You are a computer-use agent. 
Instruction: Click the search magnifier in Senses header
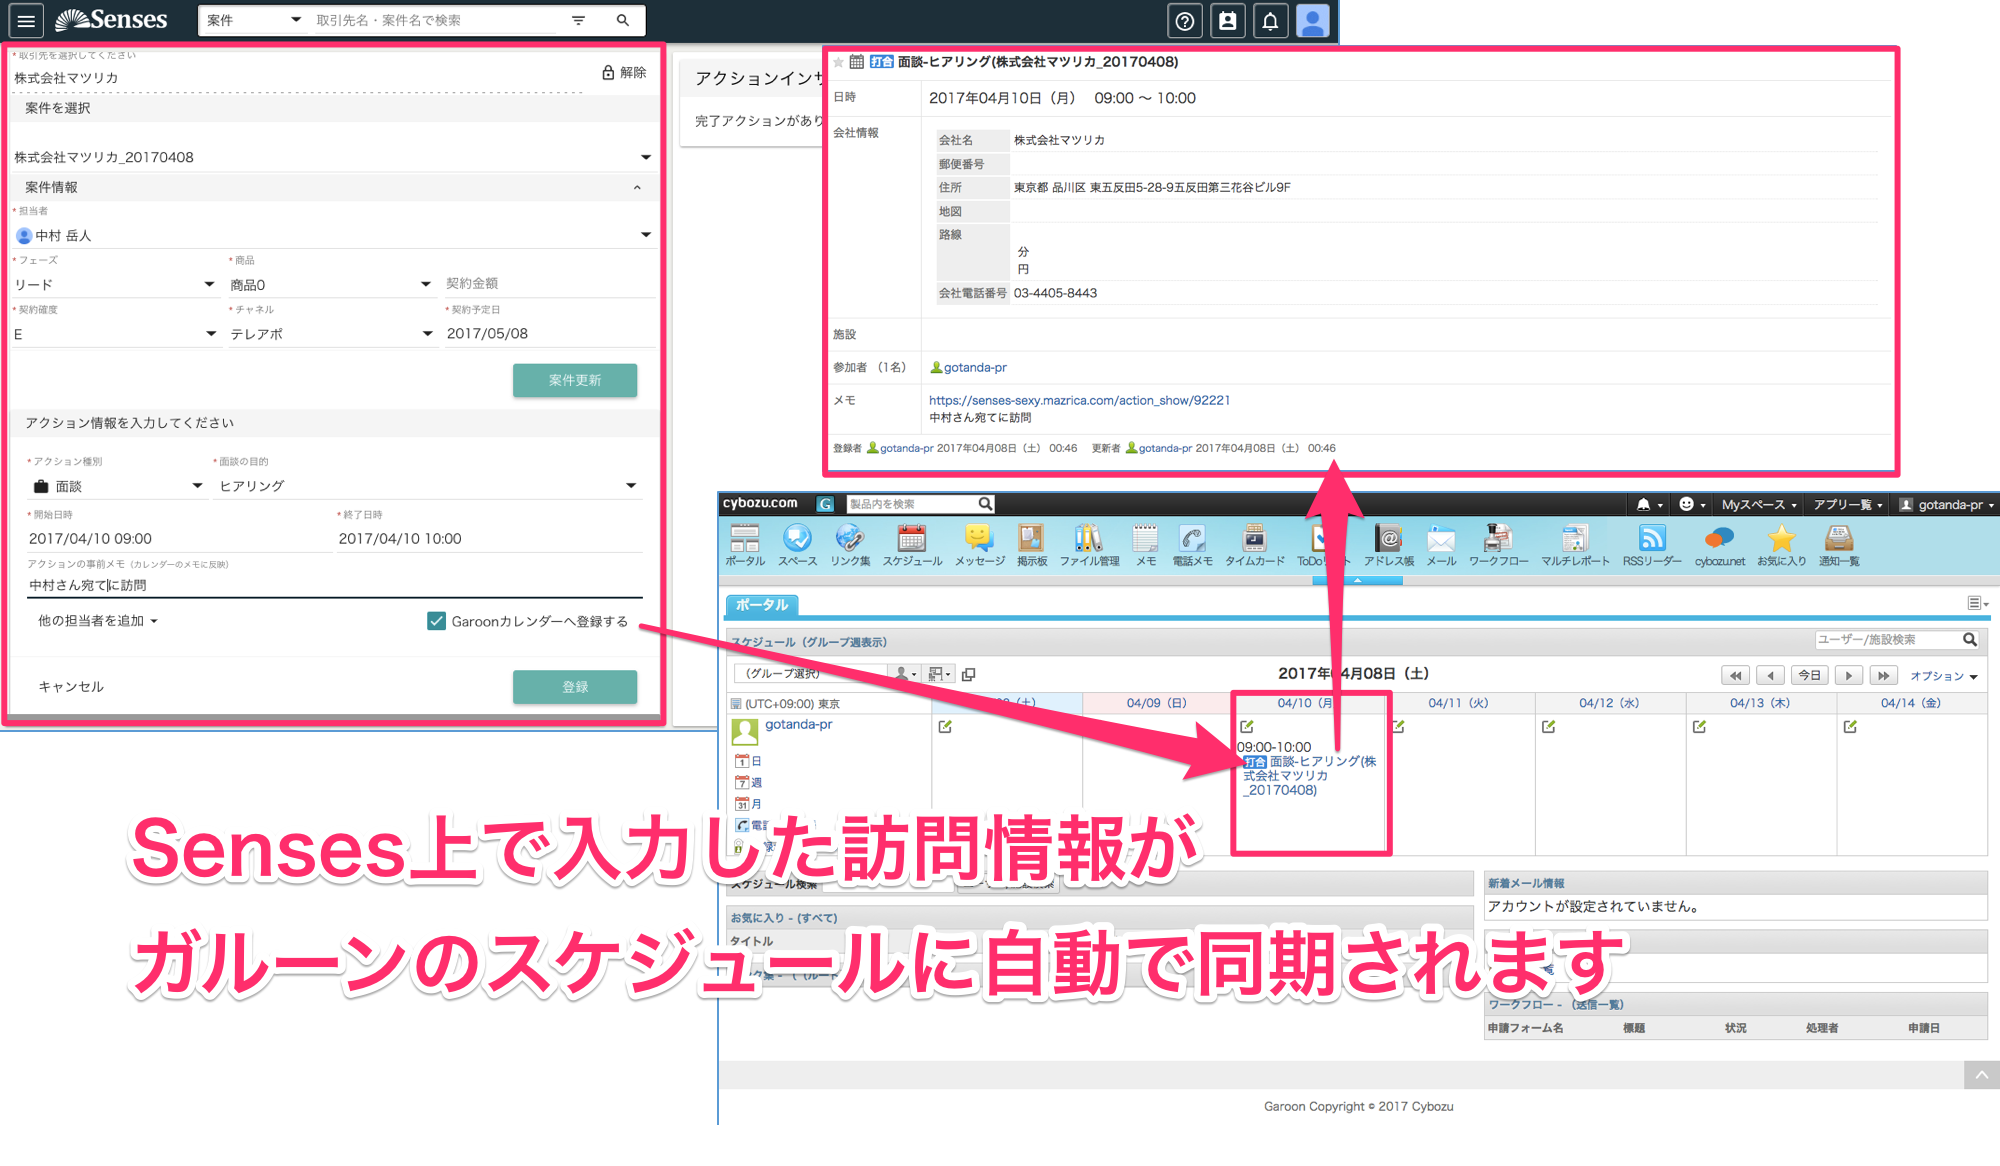pos(623,20)
